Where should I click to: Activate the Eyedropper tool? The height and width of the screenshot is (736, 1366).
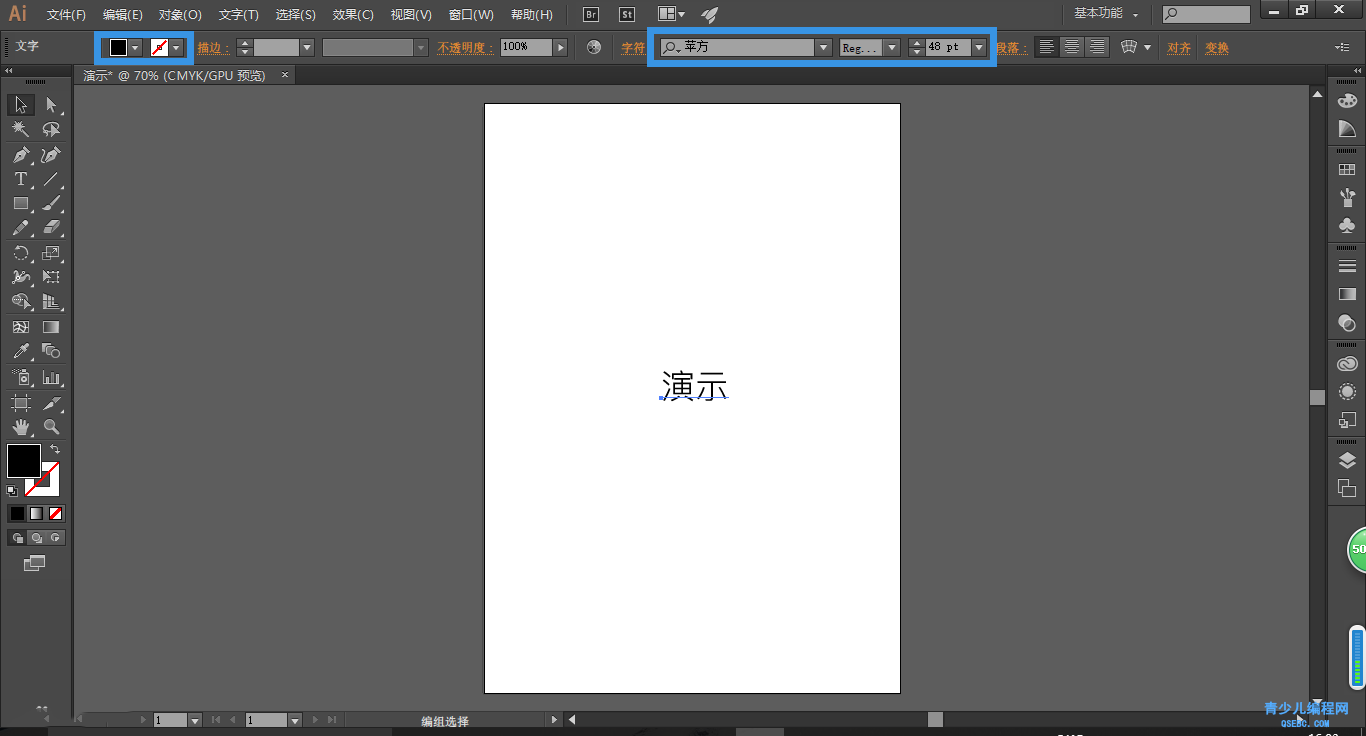[20, 352]
